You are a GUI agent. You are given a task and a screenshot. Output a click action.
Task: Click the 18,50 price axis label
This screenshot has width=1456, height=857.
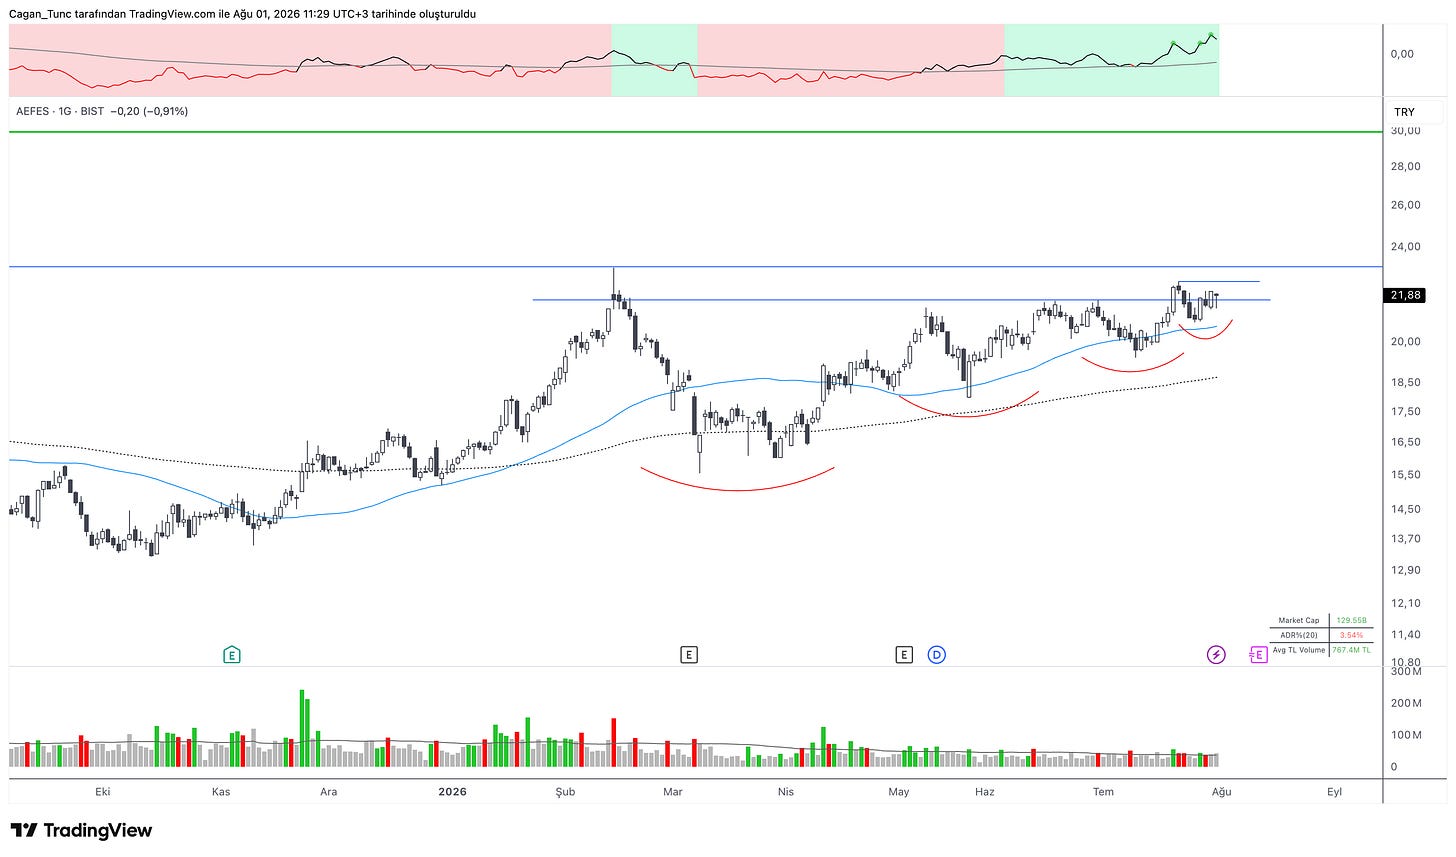1405,382
